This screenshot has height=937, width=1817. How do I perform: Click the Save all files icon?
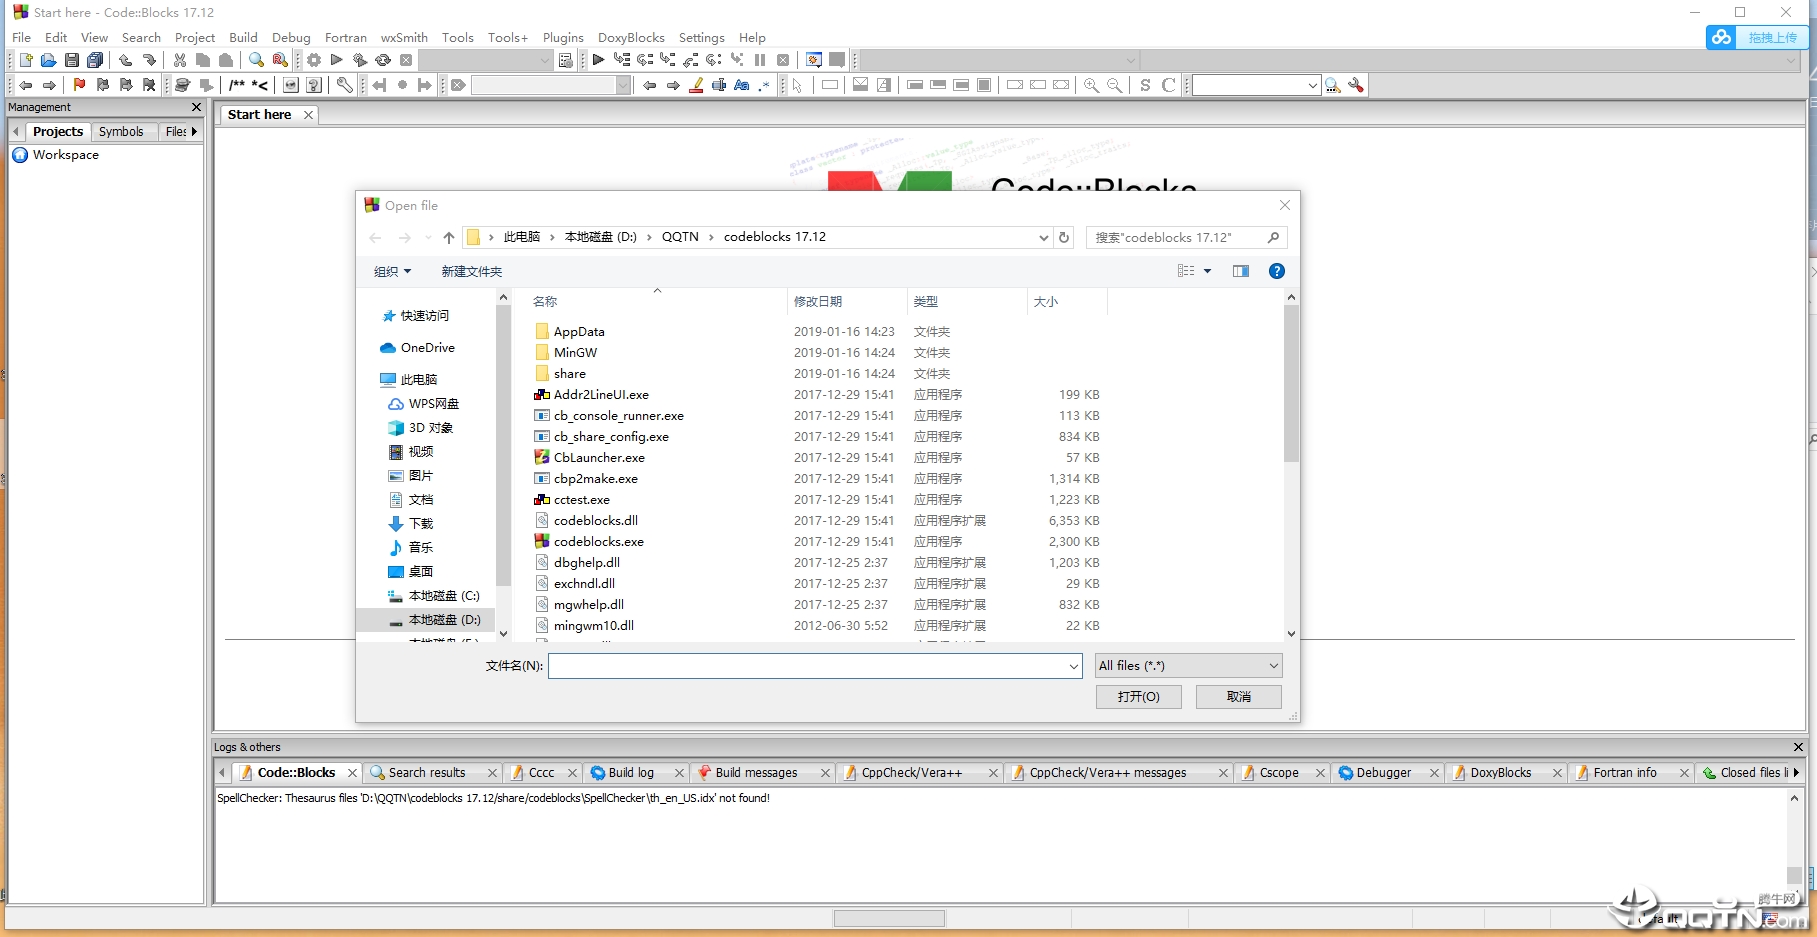tap(95, 60)
